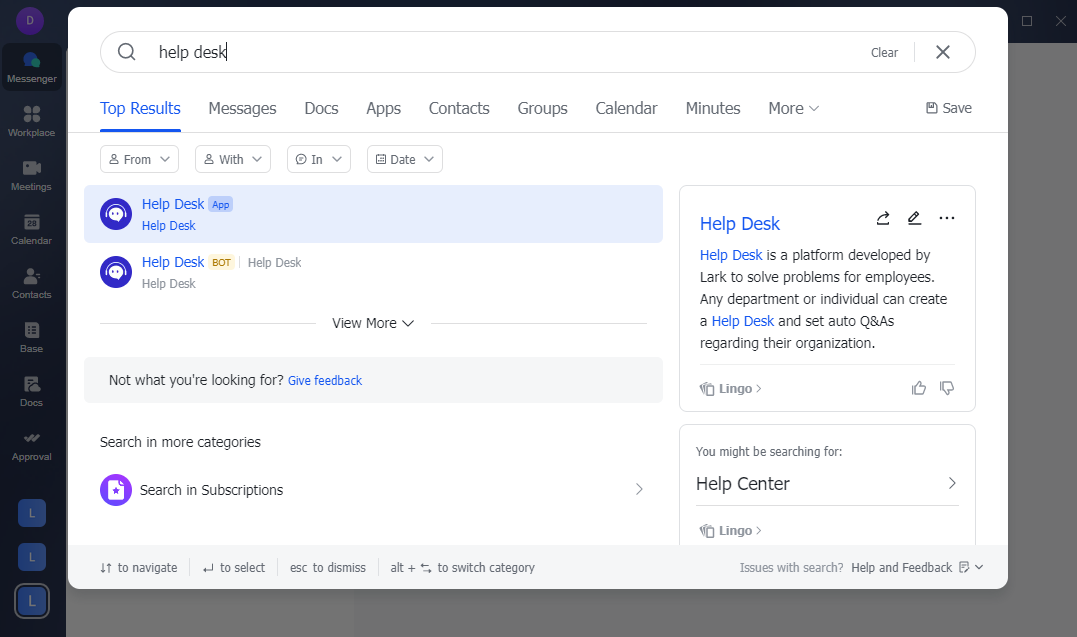Click the share icon on the Help Desk card
1077x637 pixels.
point(882,217)
